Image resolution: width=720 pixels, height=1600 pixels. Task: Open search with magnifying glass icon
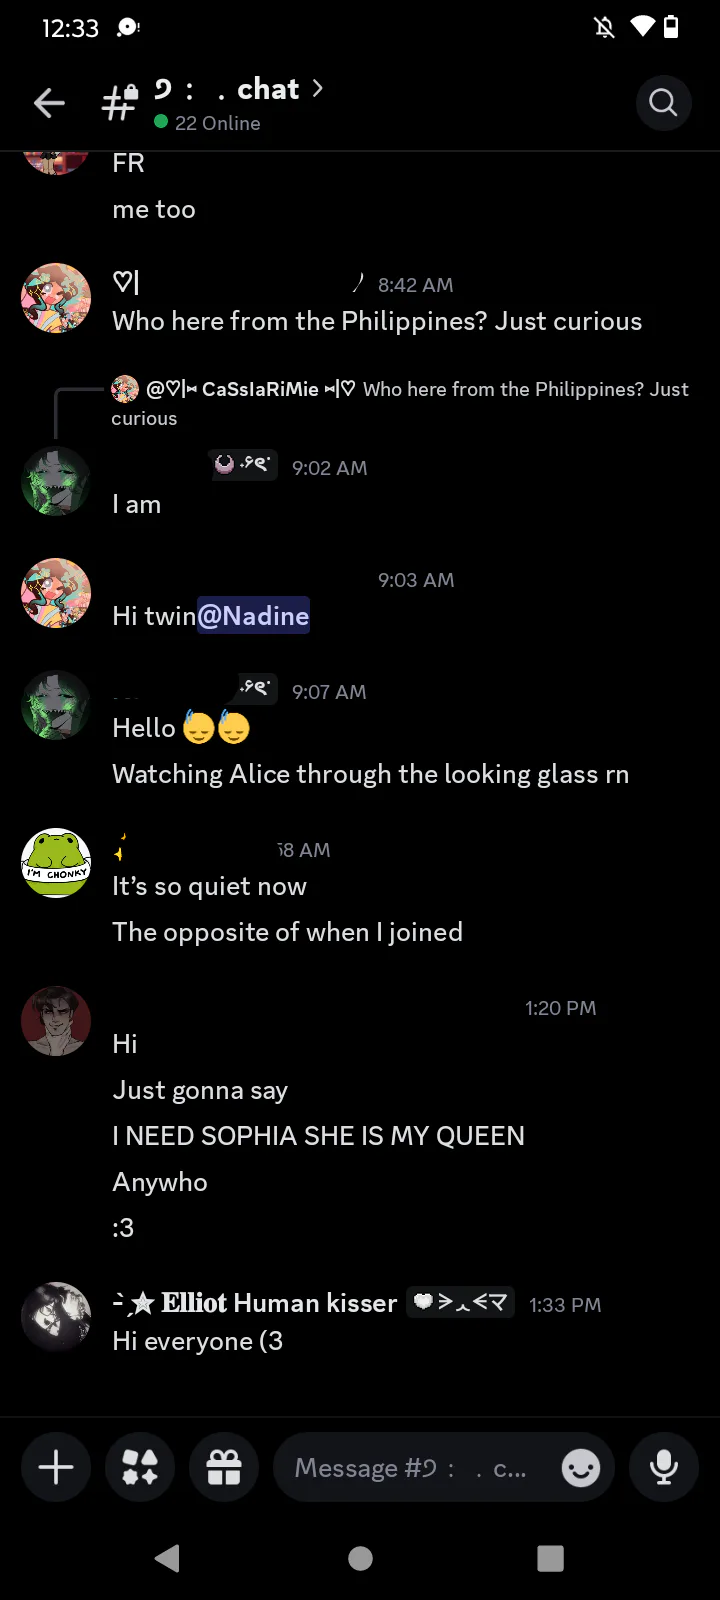(663, 102)
